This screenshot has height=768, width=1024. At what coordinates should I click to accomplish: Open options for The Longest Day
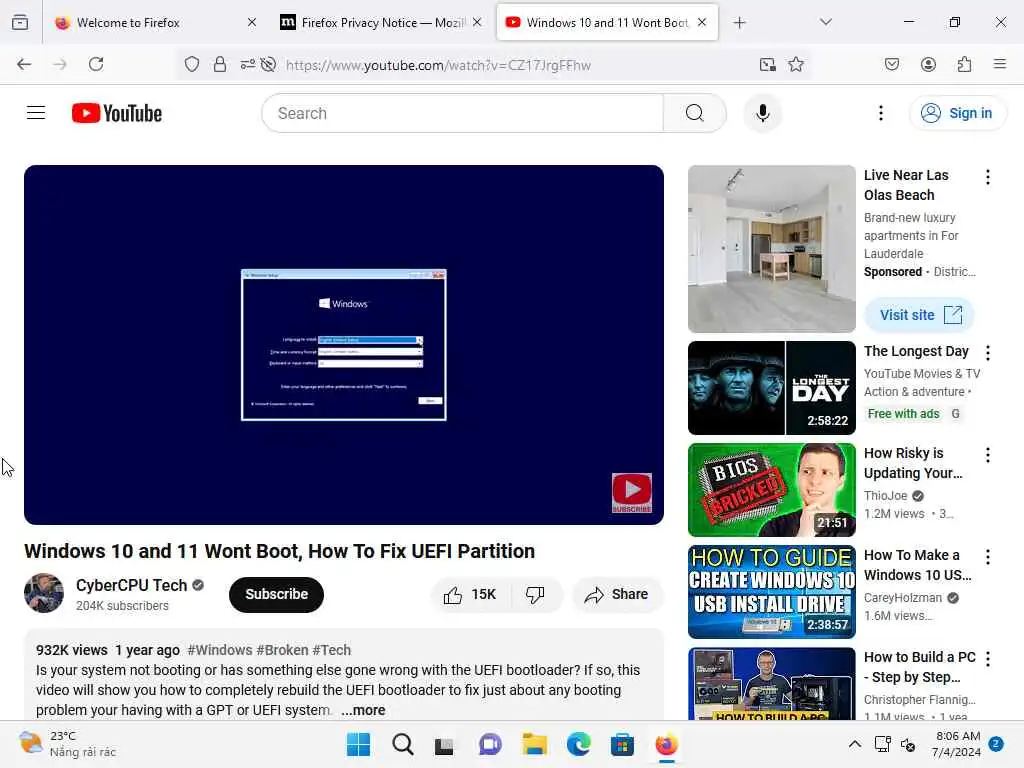(x=987, y=353)
